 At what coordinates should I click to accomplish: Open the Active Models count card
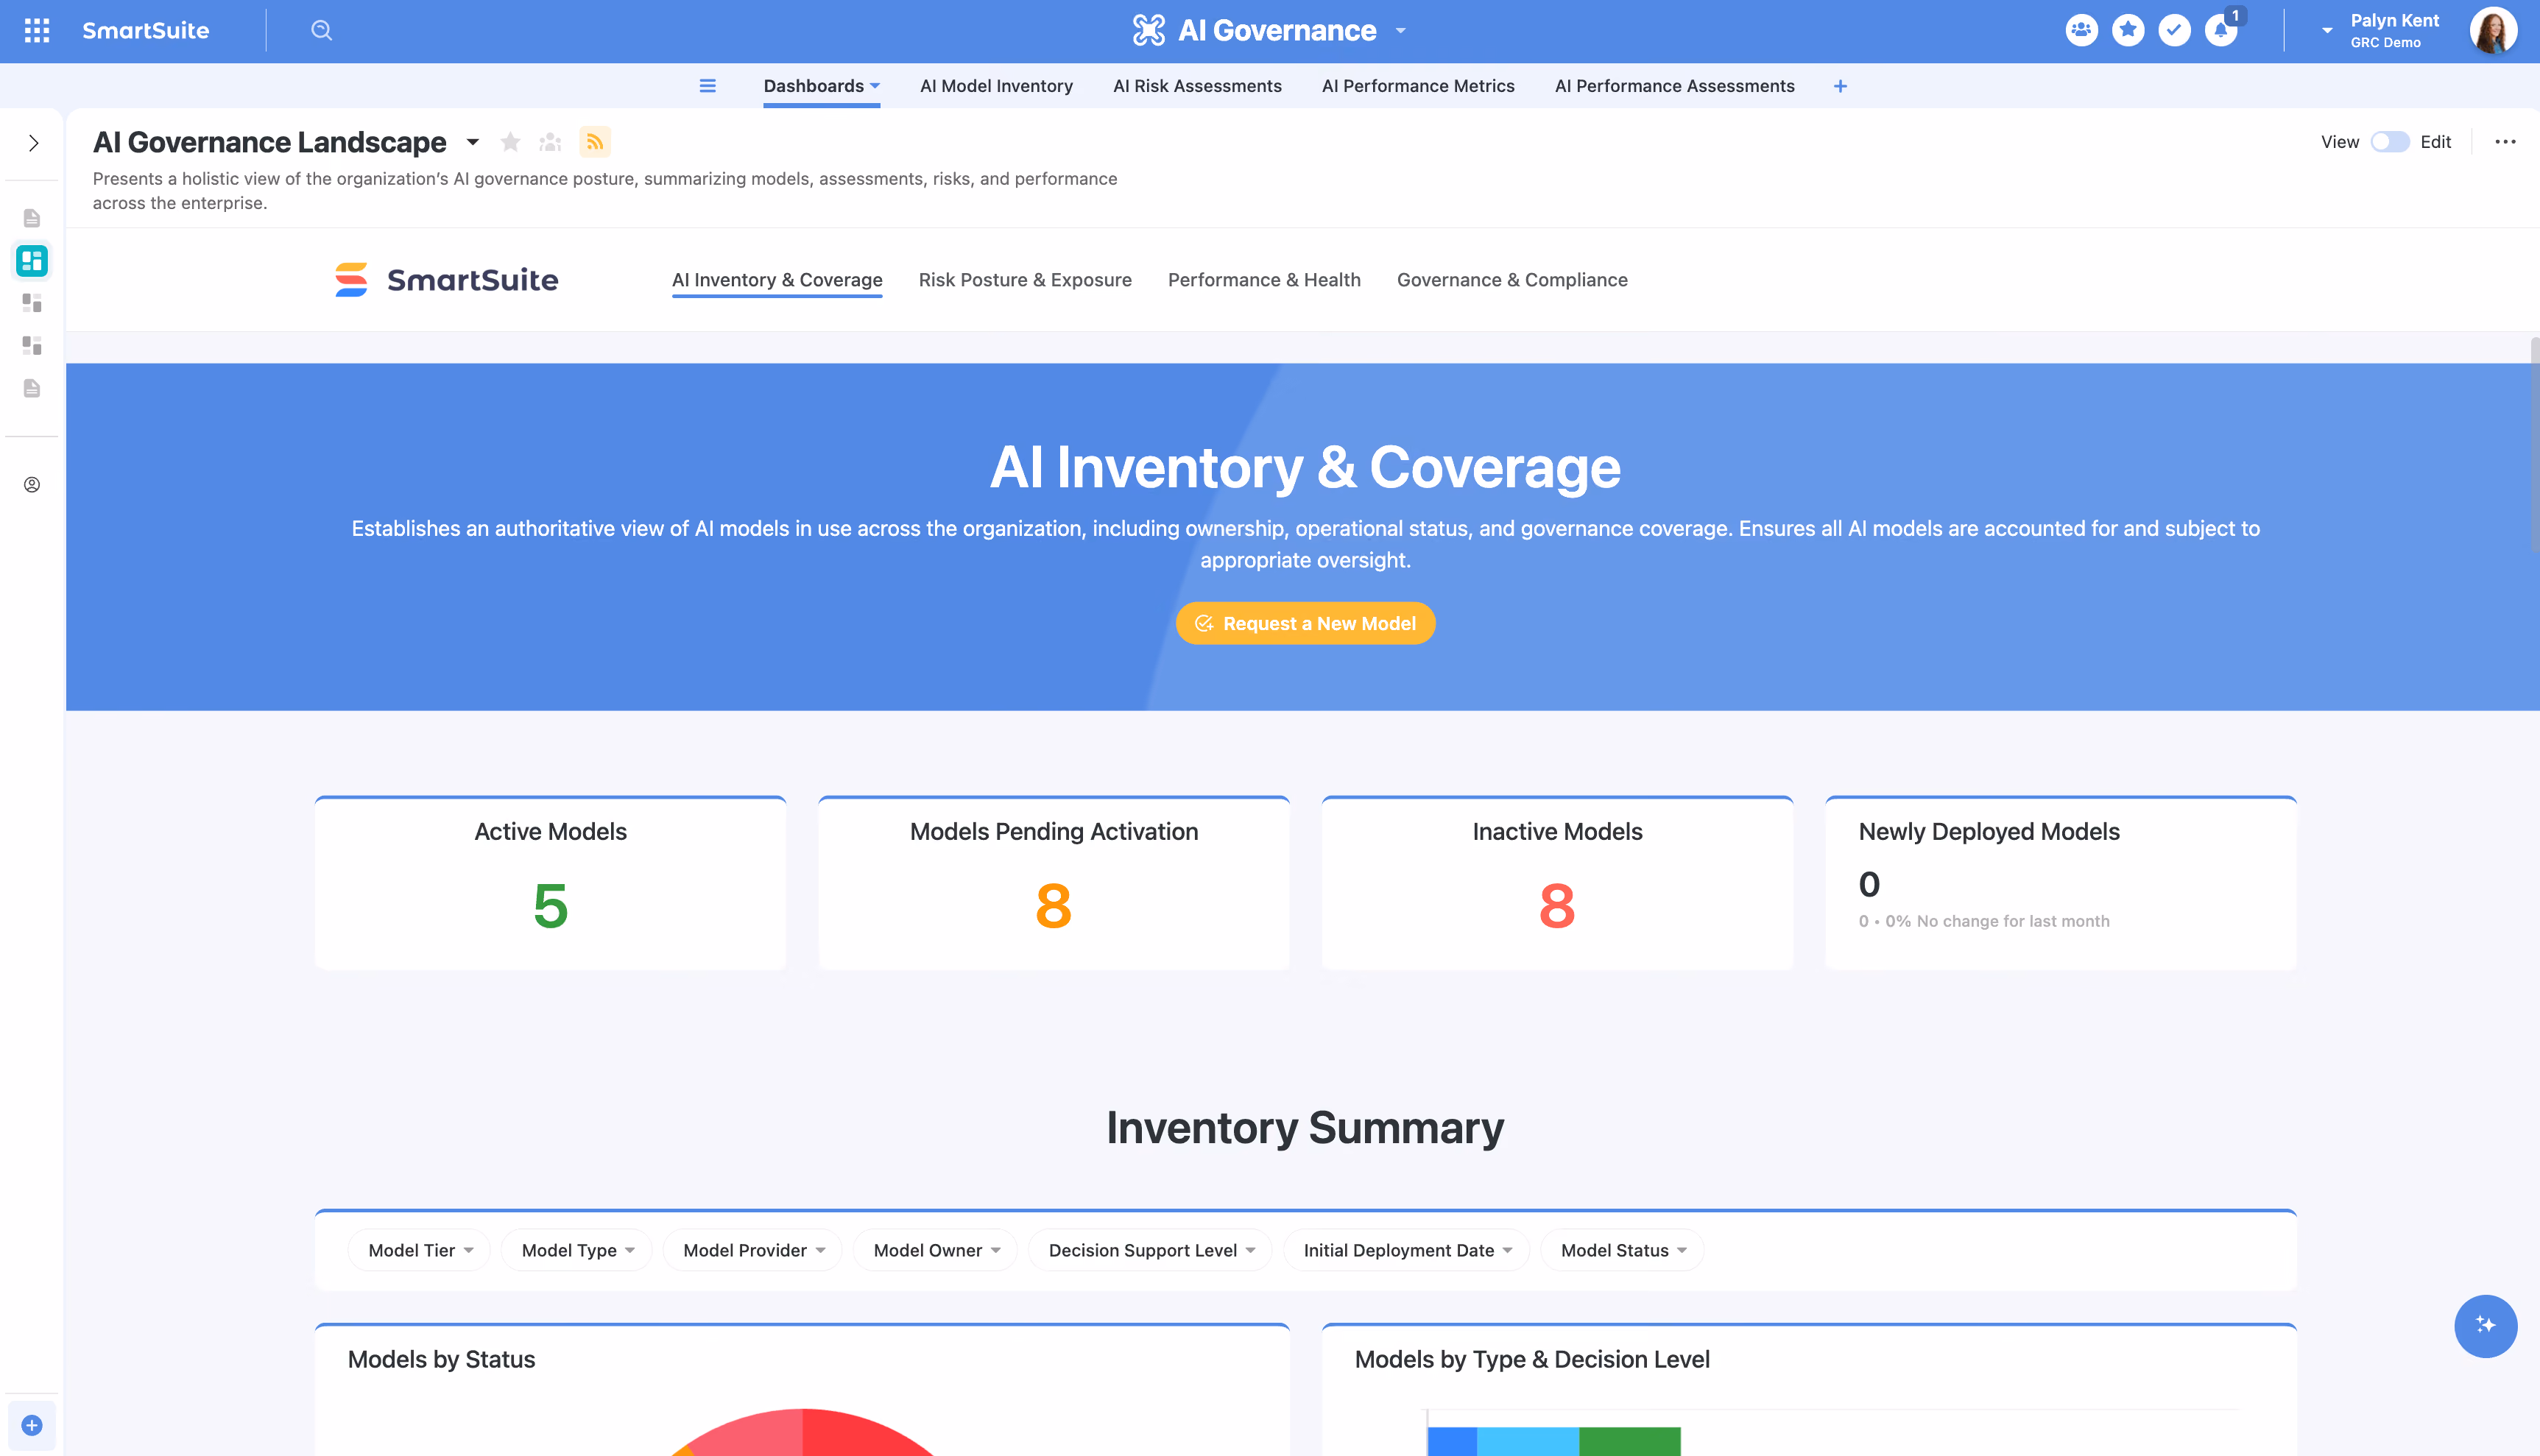coord(550,883)
